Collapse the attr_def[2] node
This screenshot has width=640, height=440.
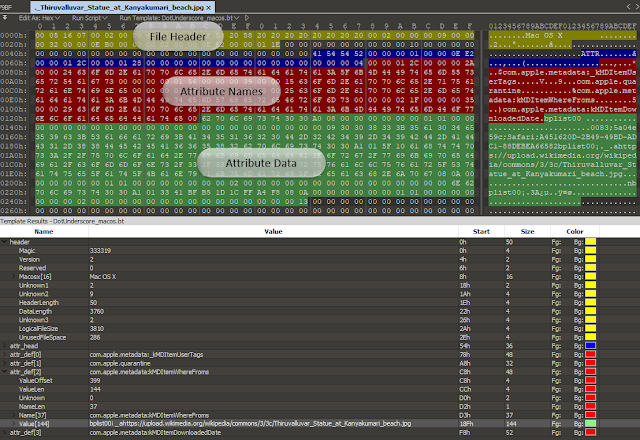tap(4, 372)
